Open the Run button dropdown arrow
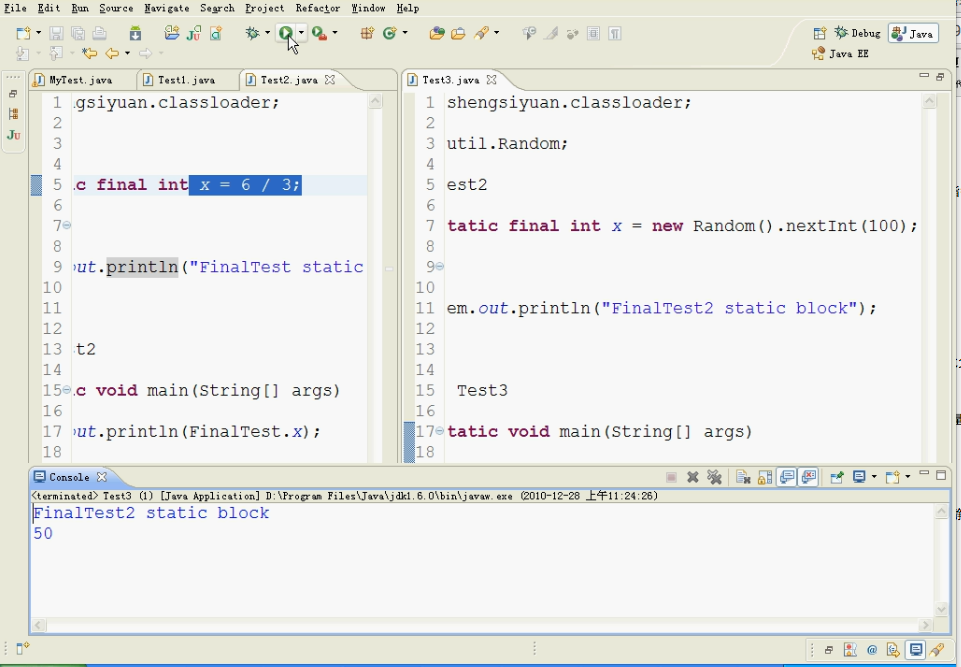The image size is (961, 667). (x=301, y=33)
